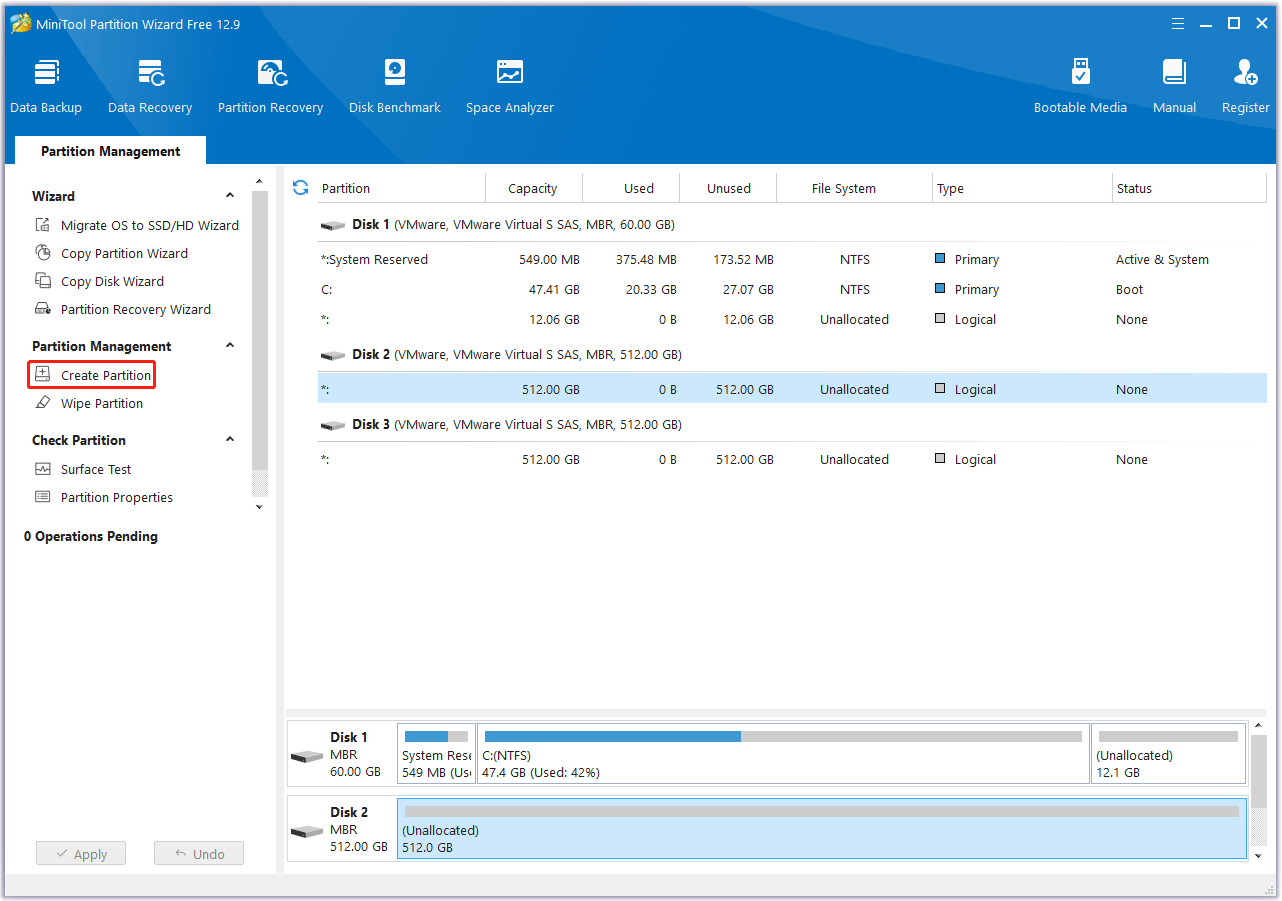The height and width of the screenshot is (901, 1282).
Task: Start the Copy Disk Wizard
Action: pyautogui.click(x=112, y=281)
